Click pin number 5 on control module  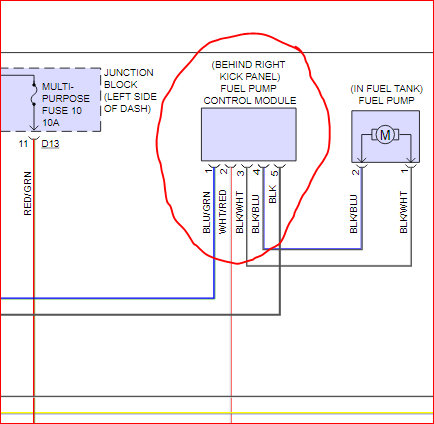click(274, 173)
